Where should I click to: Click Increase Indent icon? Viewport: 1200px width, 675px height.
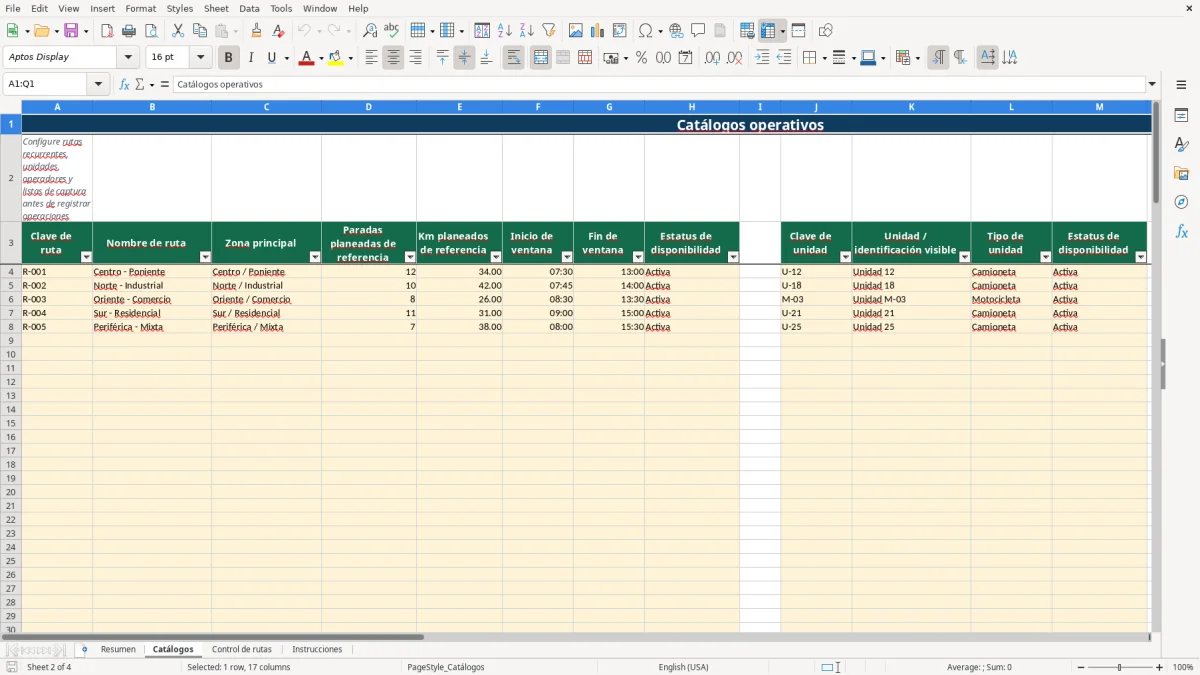click(762, 58)
